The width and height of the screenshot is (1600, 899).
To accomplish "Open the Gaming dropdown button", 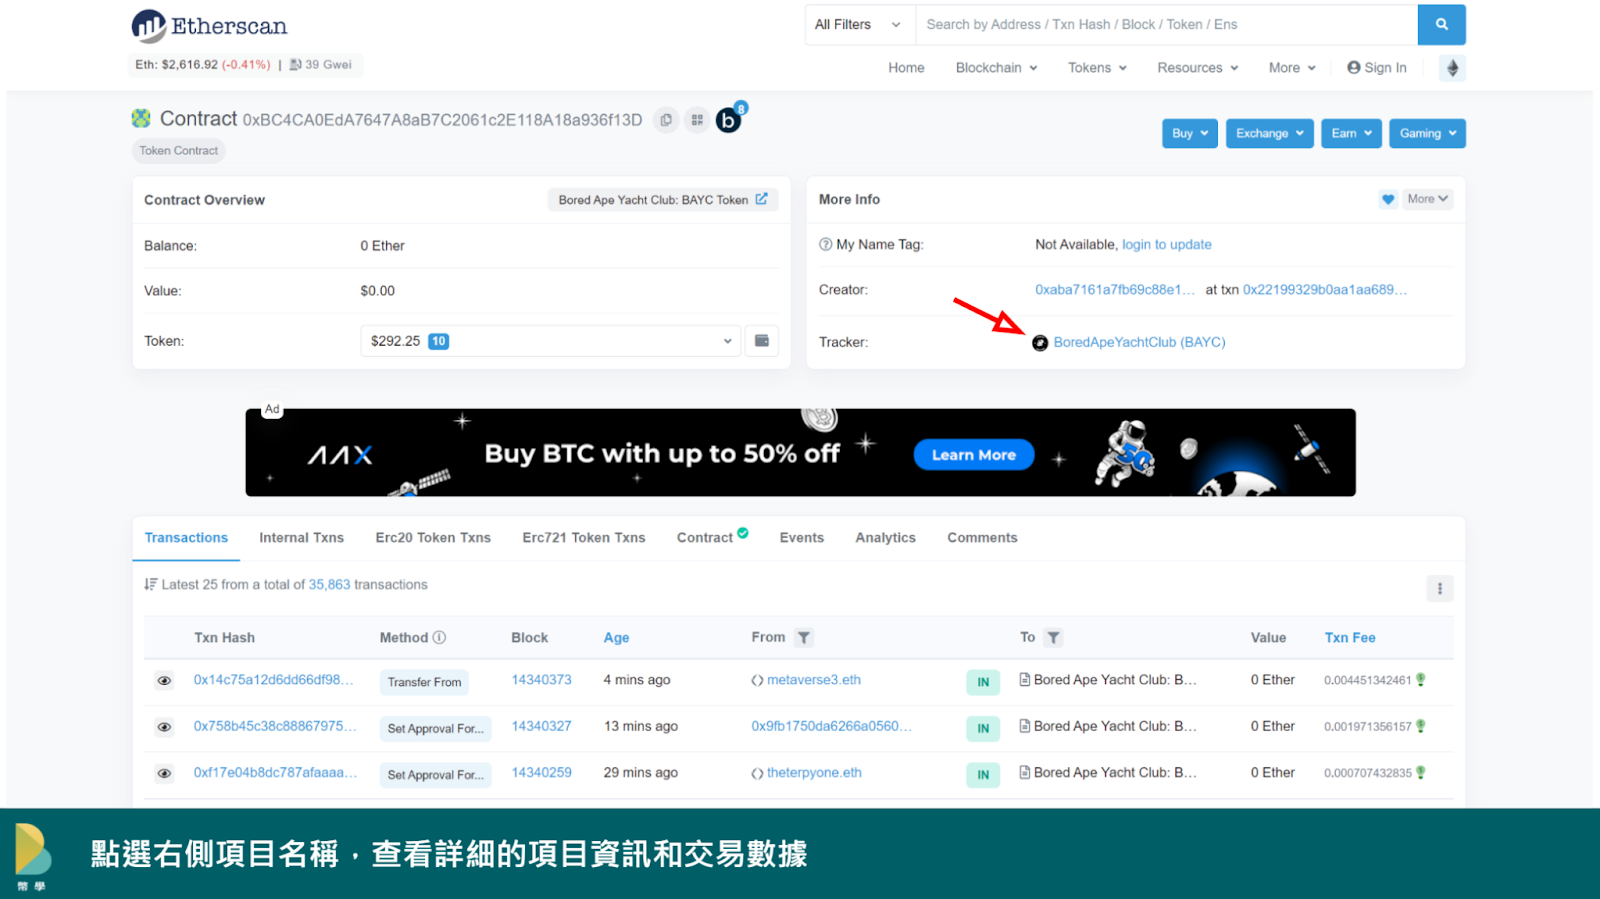I will pyautogui.click(x=1427, y=134).
